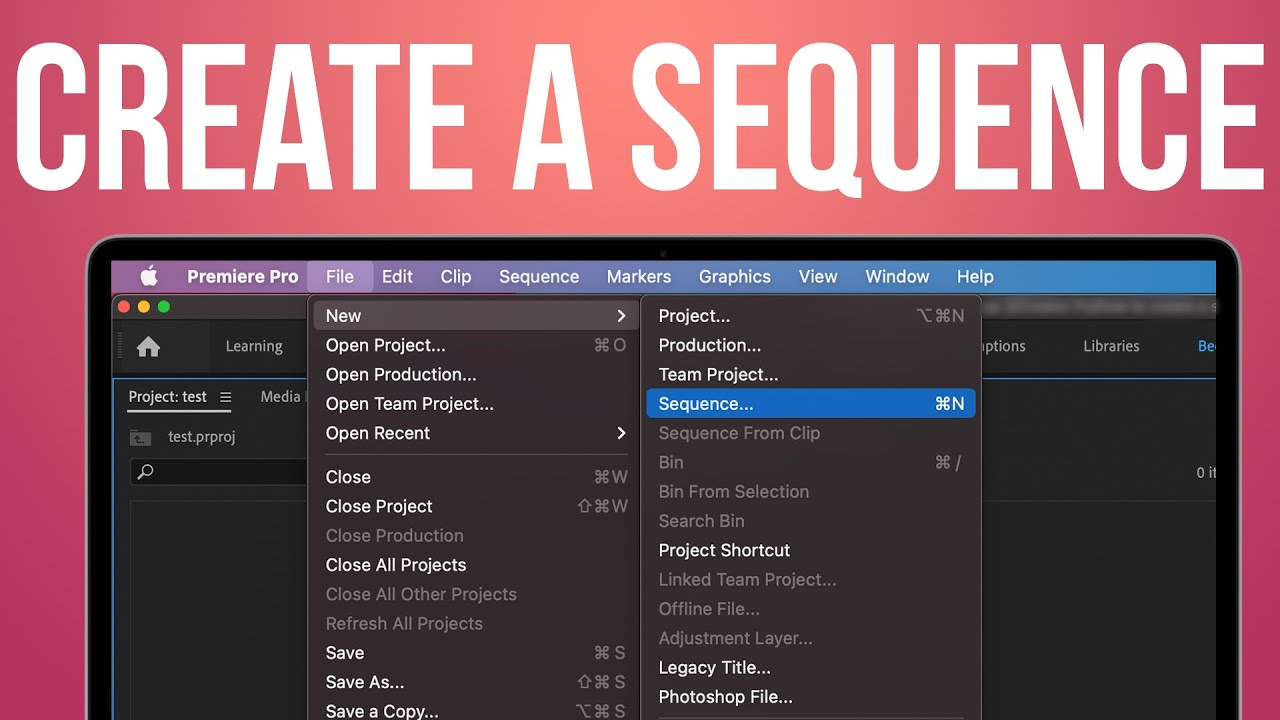This screenshot has width=1280, height=720.
Task: Select Close All Projects entry
Action: pos(474,565)
